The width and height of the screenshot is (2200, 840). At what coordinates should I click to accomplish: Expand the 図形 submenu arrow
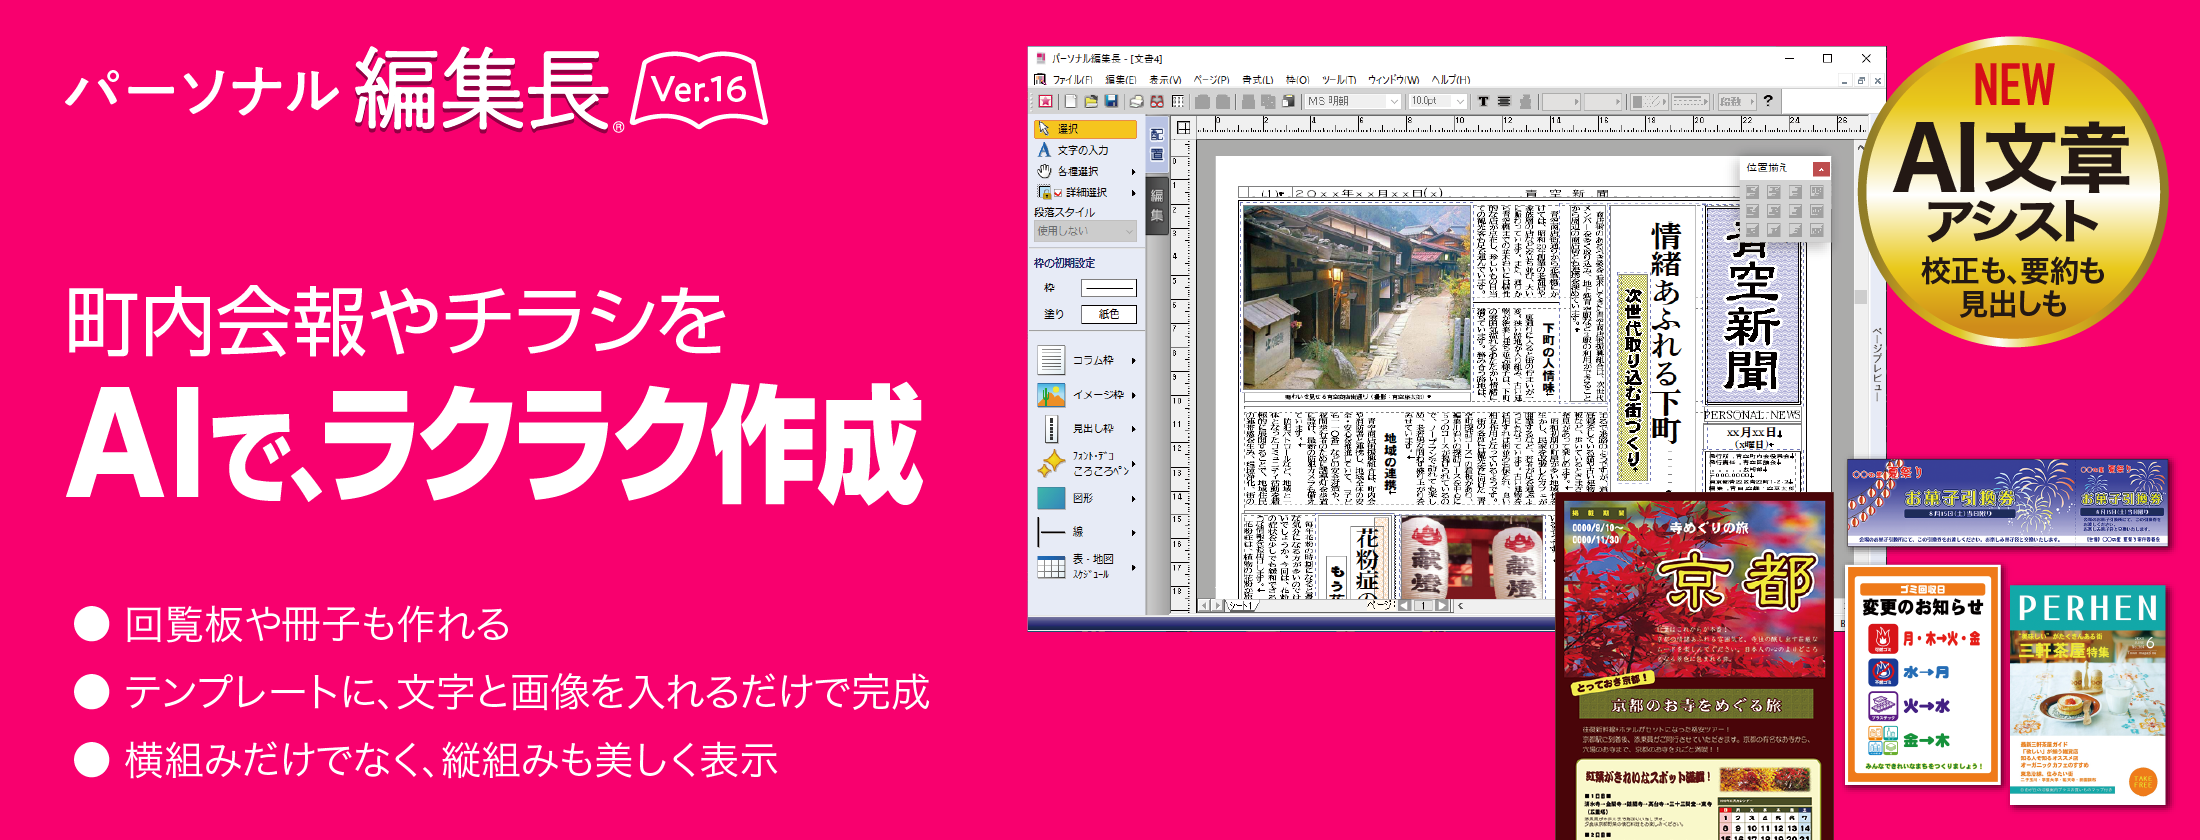[x=1133, y=498]
